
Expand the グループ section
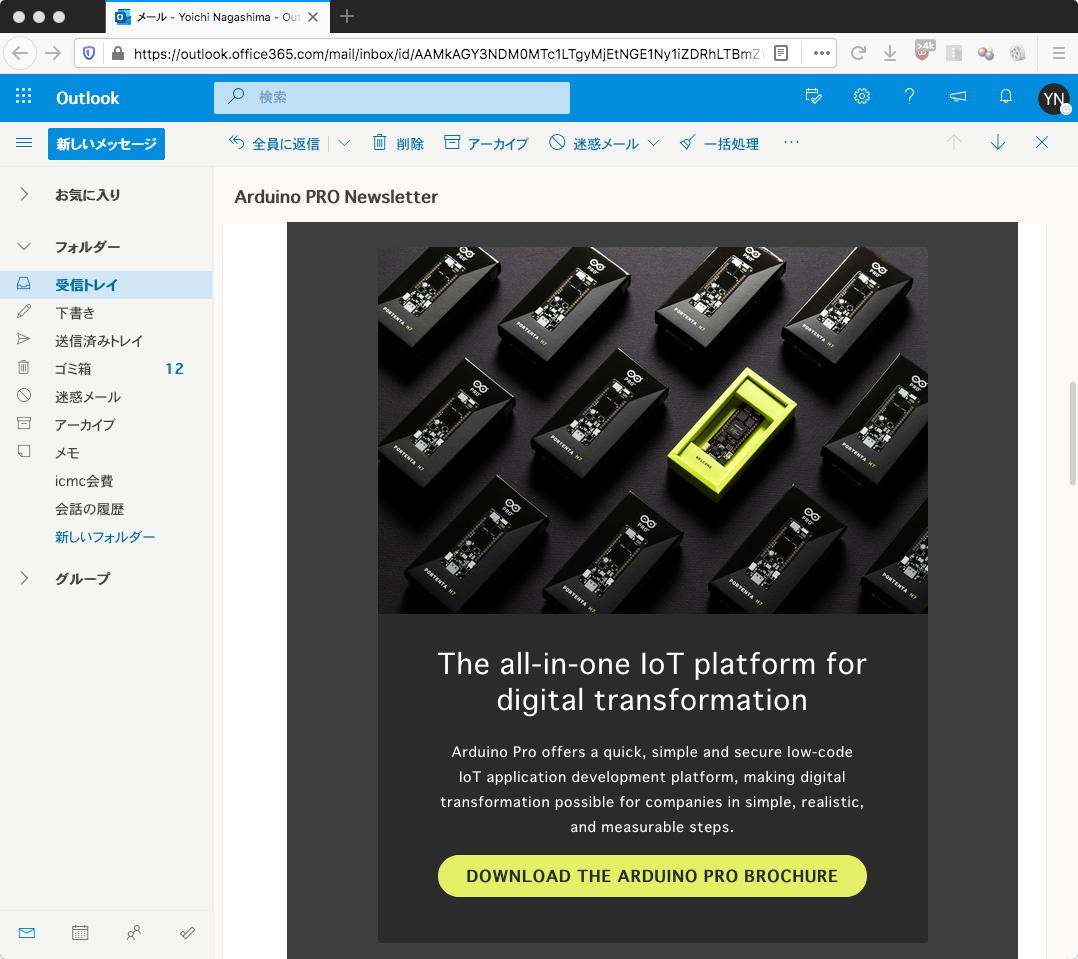pyautogui.click(x=24, y=578)
